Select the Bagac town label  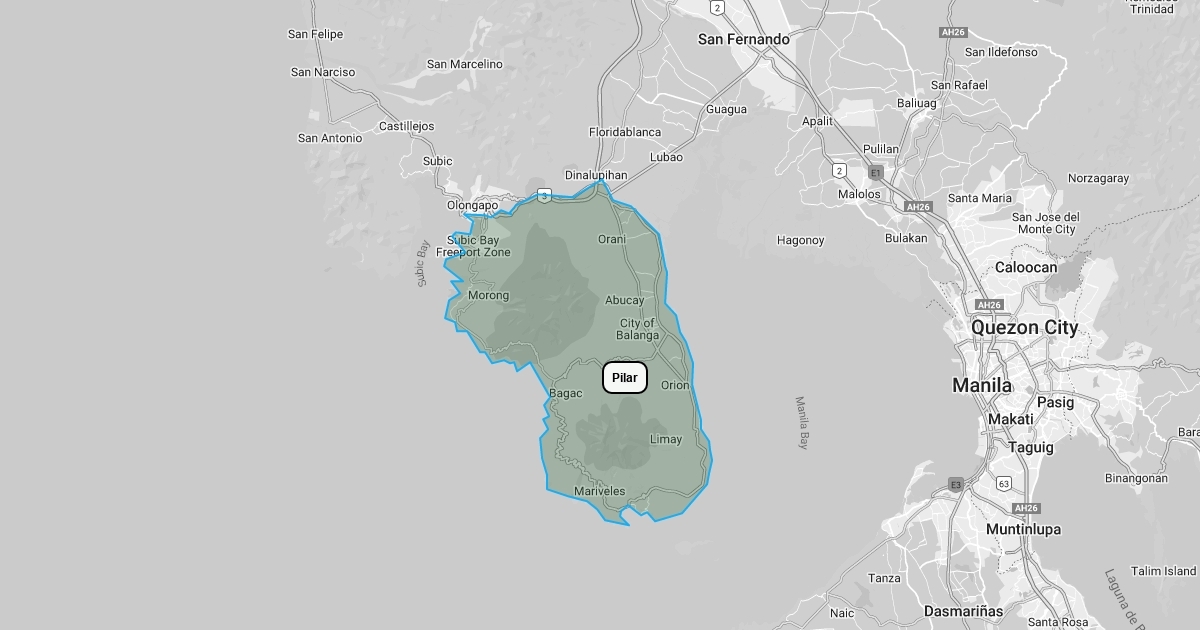click(x=565, y=393)
